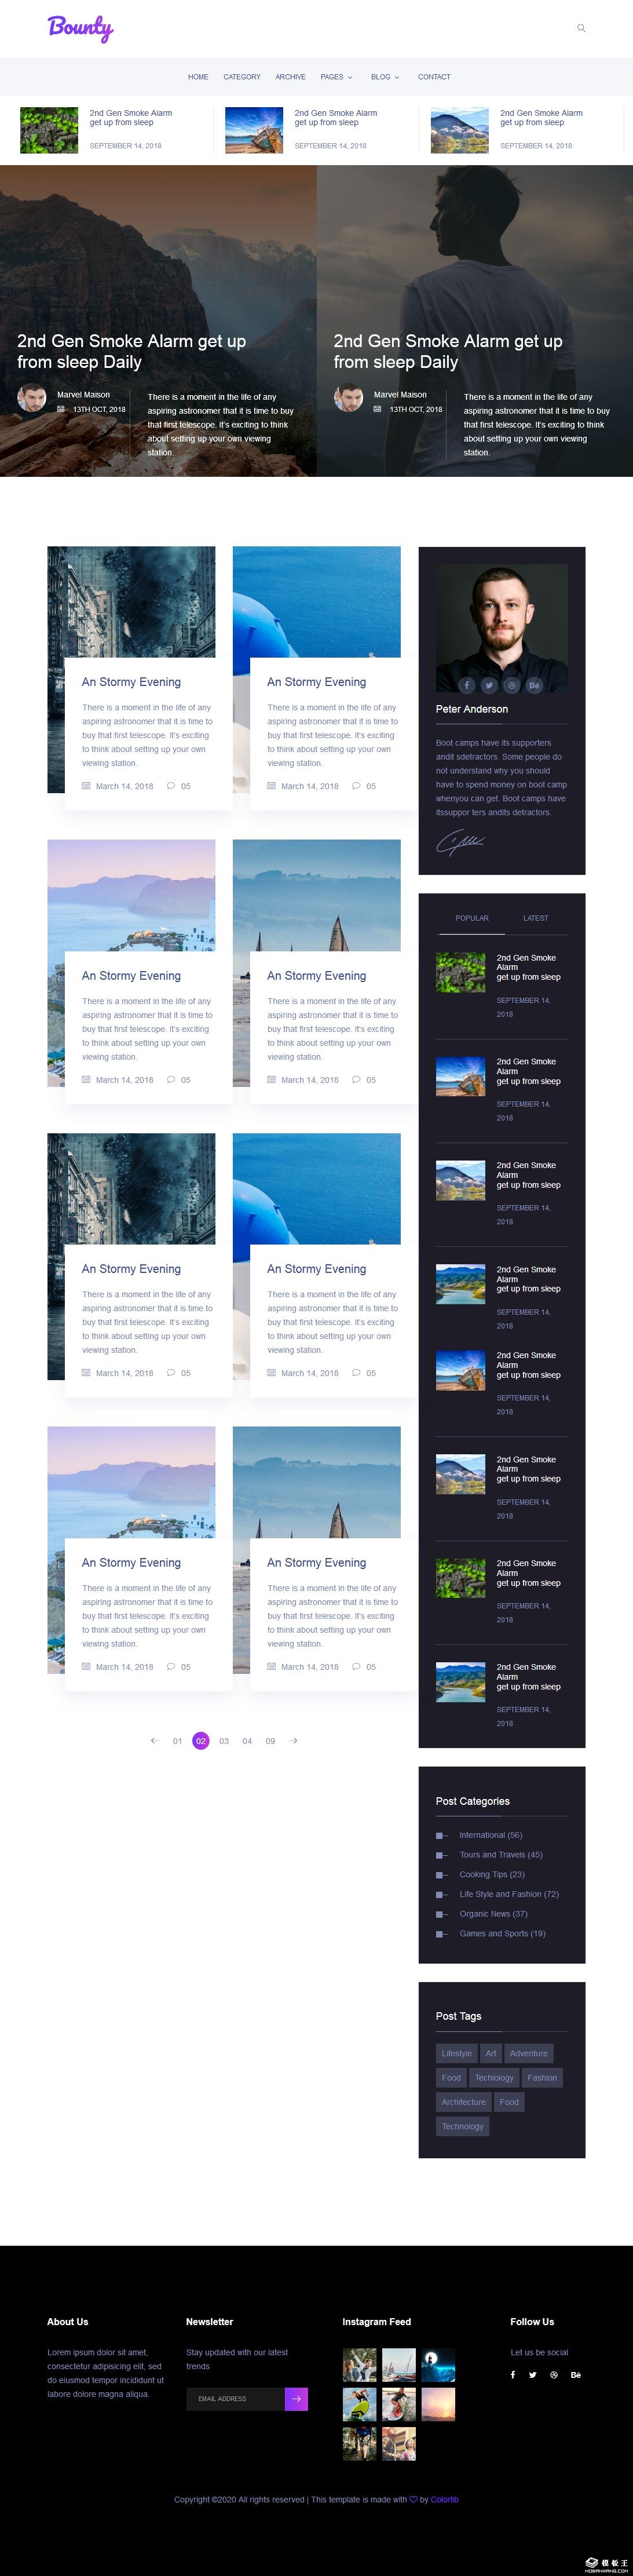Expand the Pages dropdown menu

[336, 77]
